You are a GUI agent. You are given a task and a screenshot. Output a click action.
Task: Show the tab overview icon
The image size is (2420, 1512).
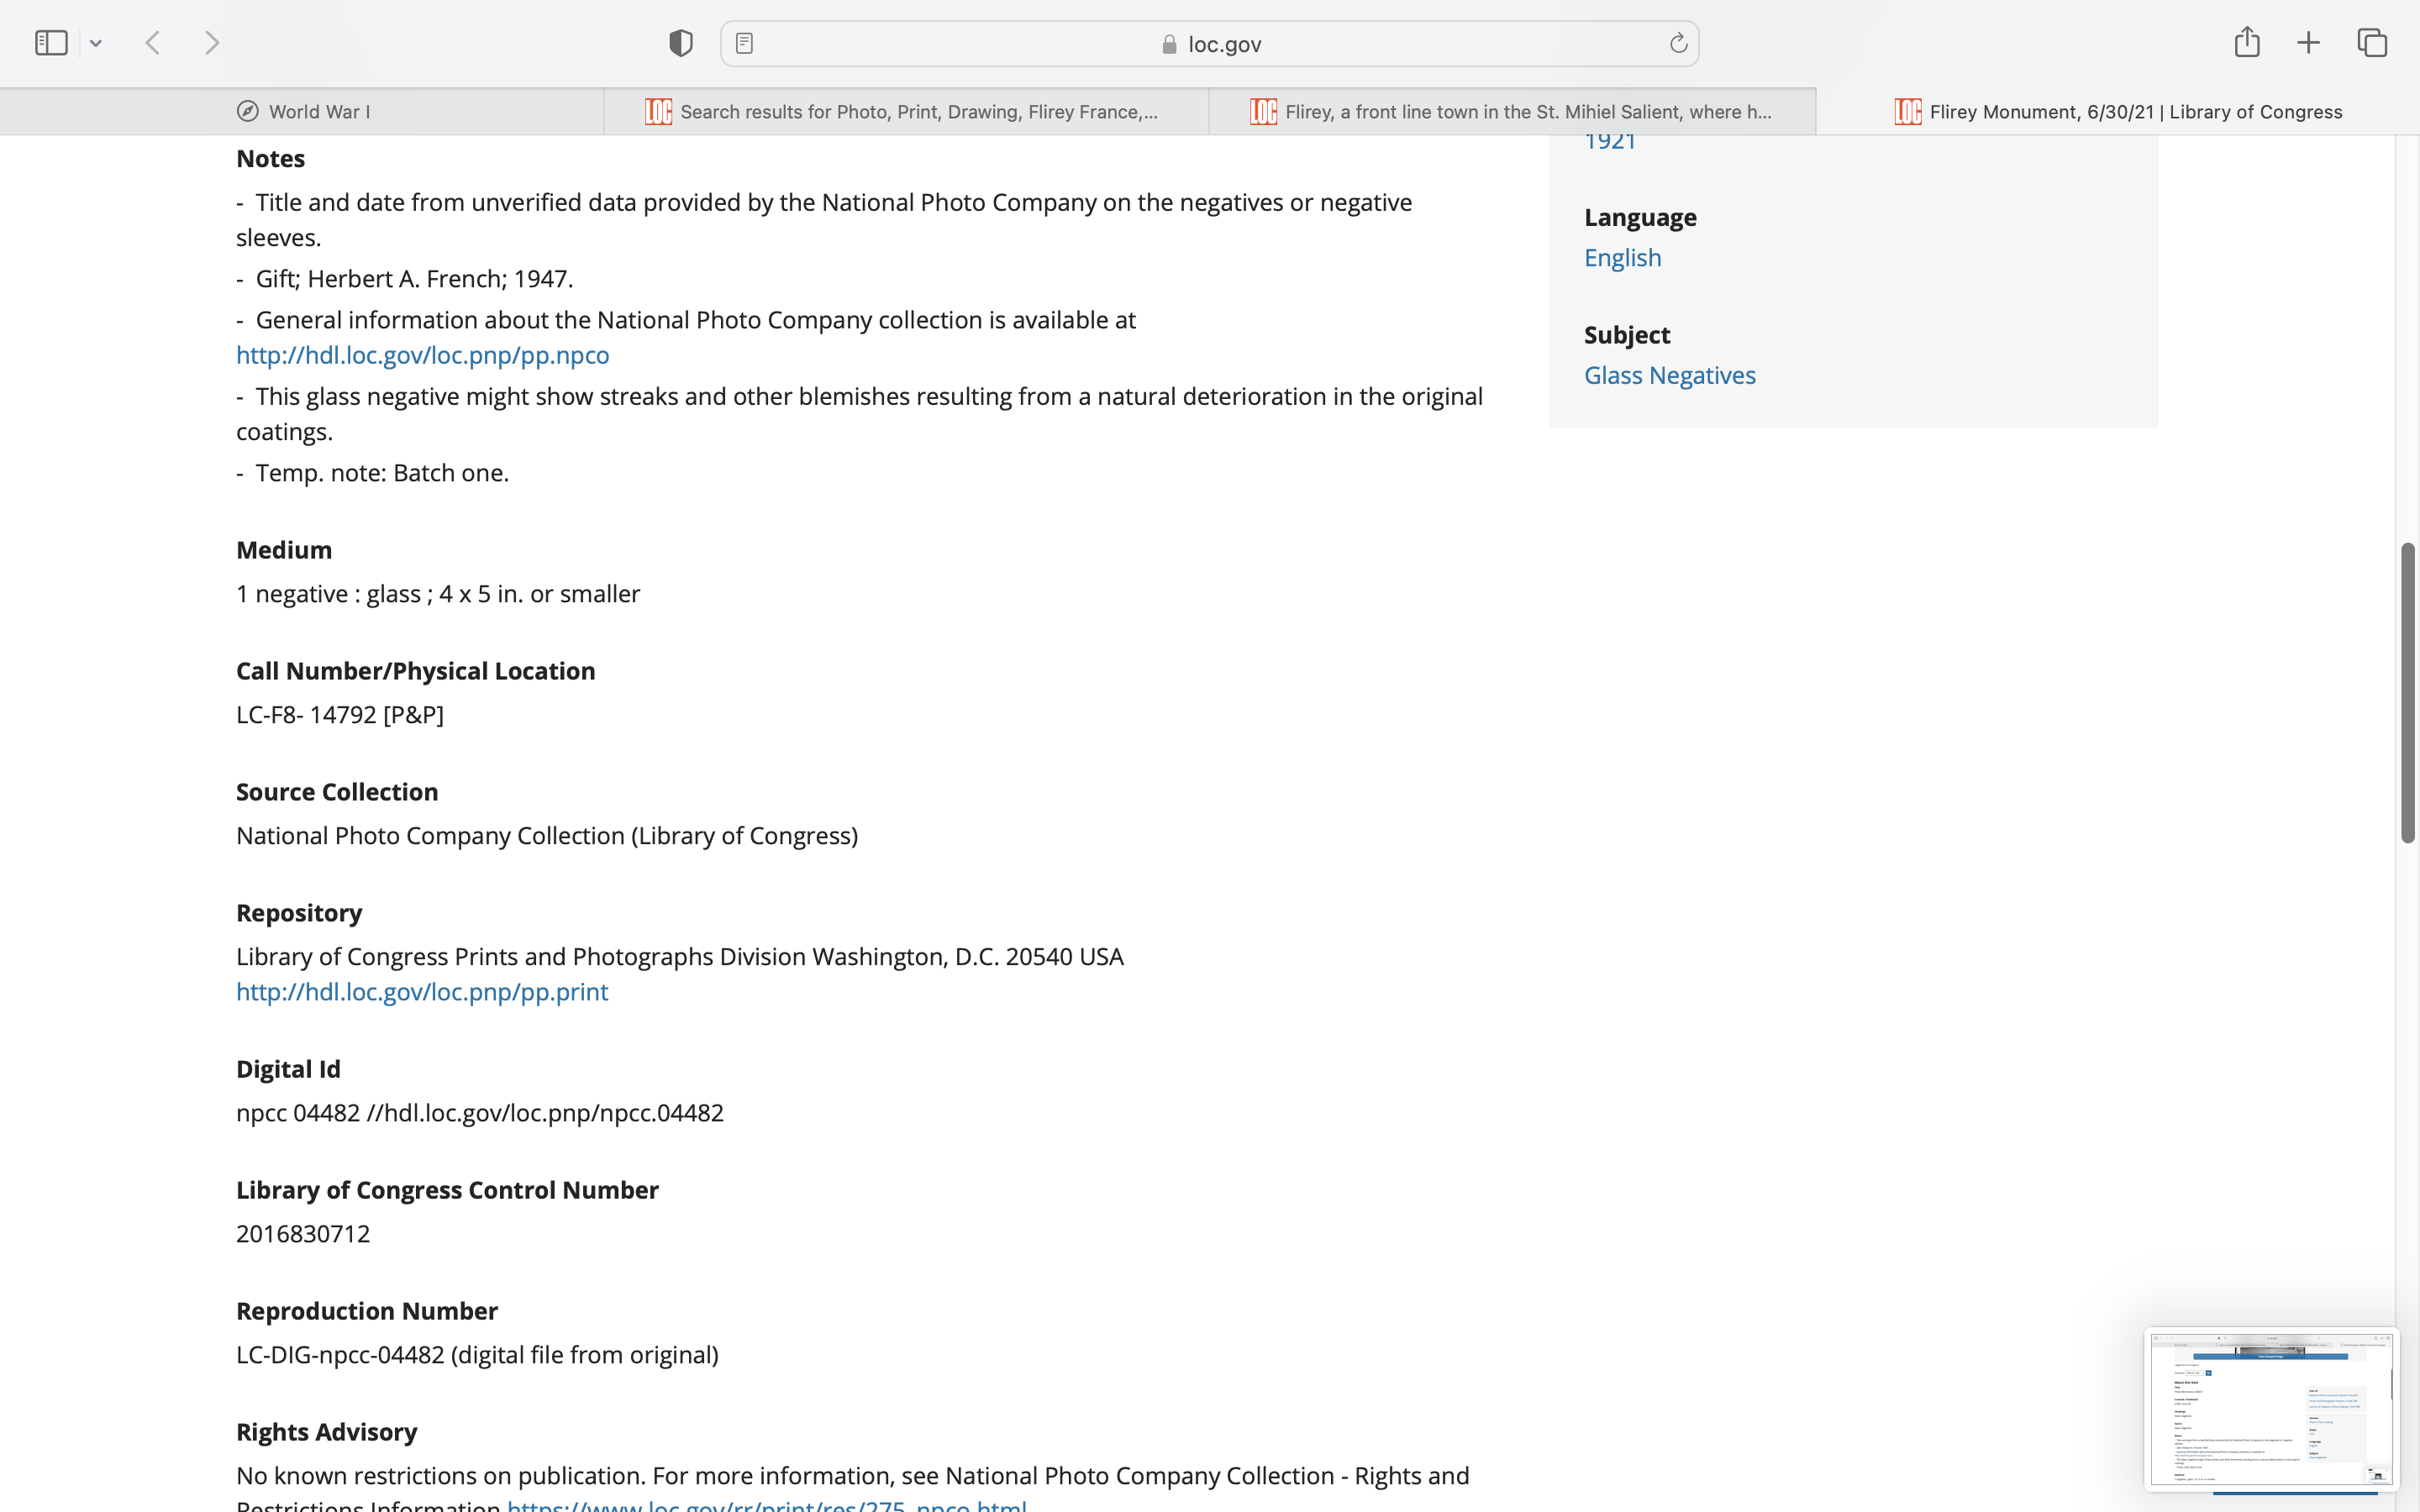click(2372, 43)
